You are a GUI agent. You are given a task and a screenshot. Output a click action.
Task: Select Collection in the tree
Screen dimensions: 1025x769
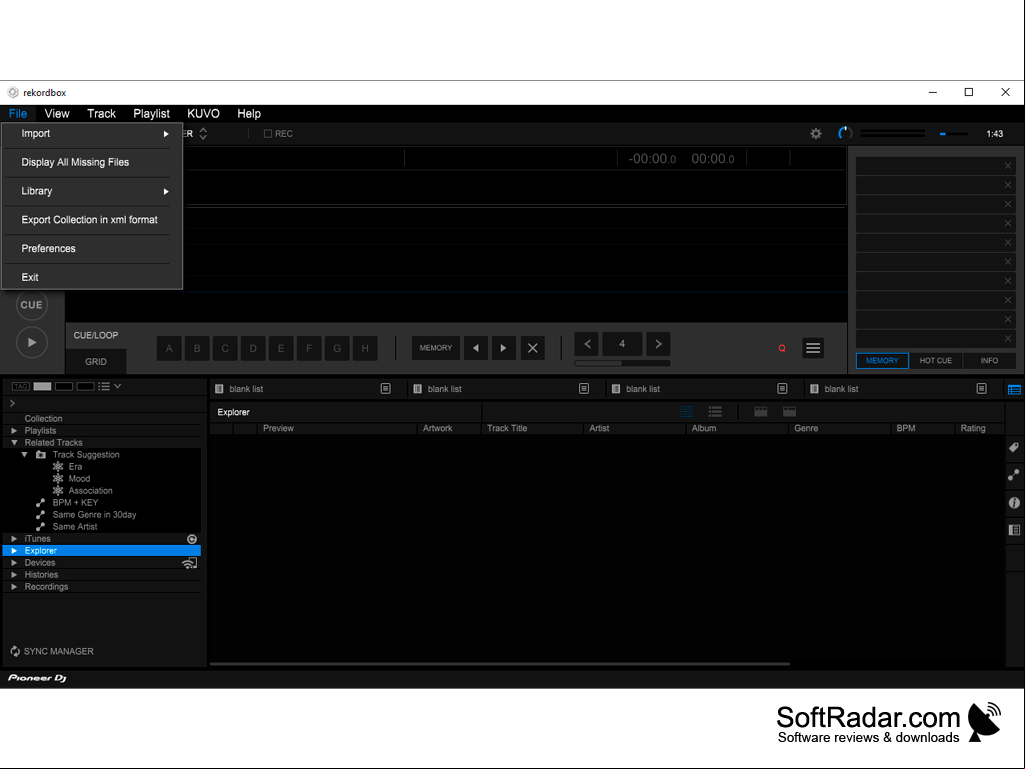pos(44,419)
